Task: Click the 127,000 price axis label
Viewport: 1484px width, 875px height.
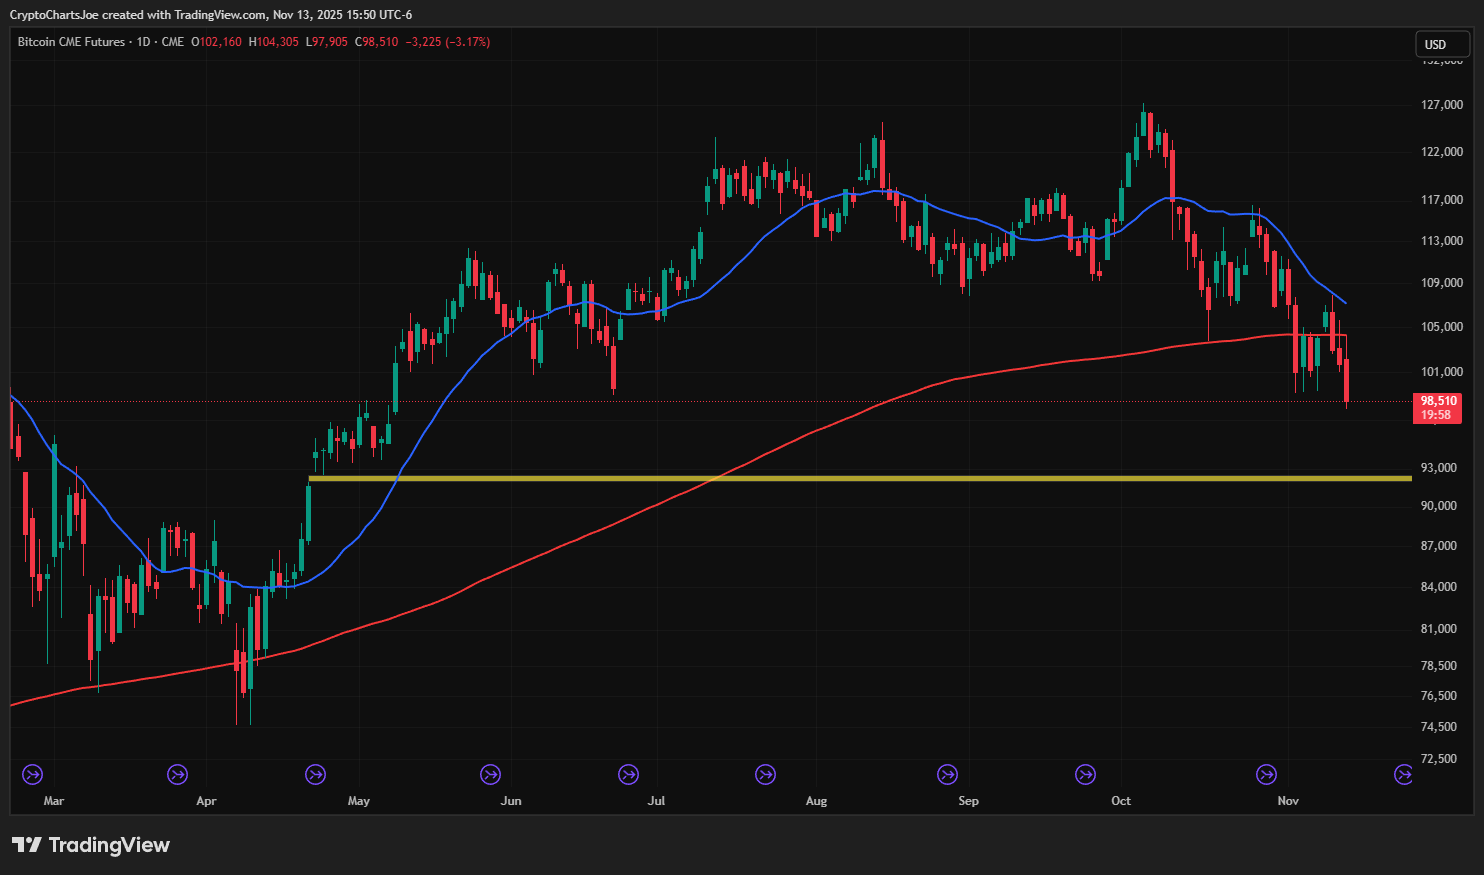Action: coord(1441,105)
